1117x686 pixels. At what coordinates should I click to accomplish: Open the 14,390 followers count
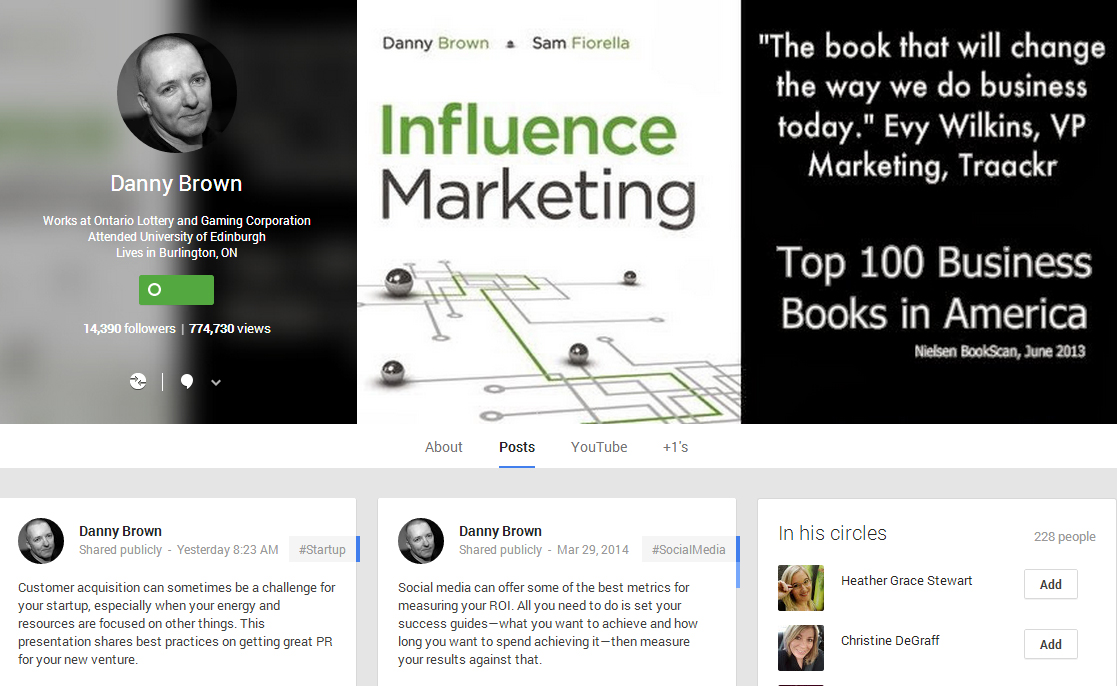point(129,328)
